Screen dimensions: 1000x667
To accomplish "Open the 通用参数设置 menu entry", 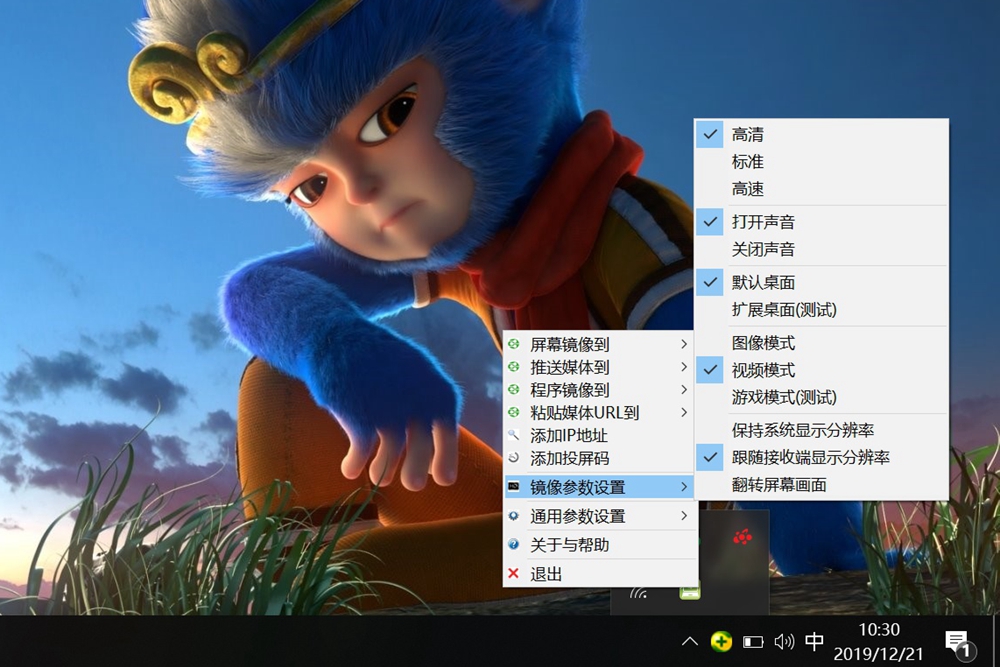I will (x=601, y=516).
